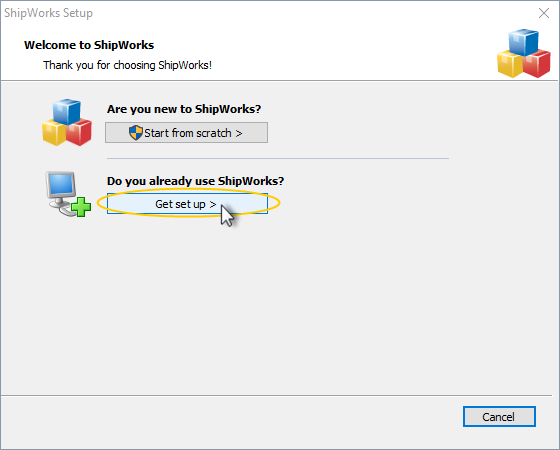Click the computer icon beside 'already use ShipWorks'

[x=68, y=194]
